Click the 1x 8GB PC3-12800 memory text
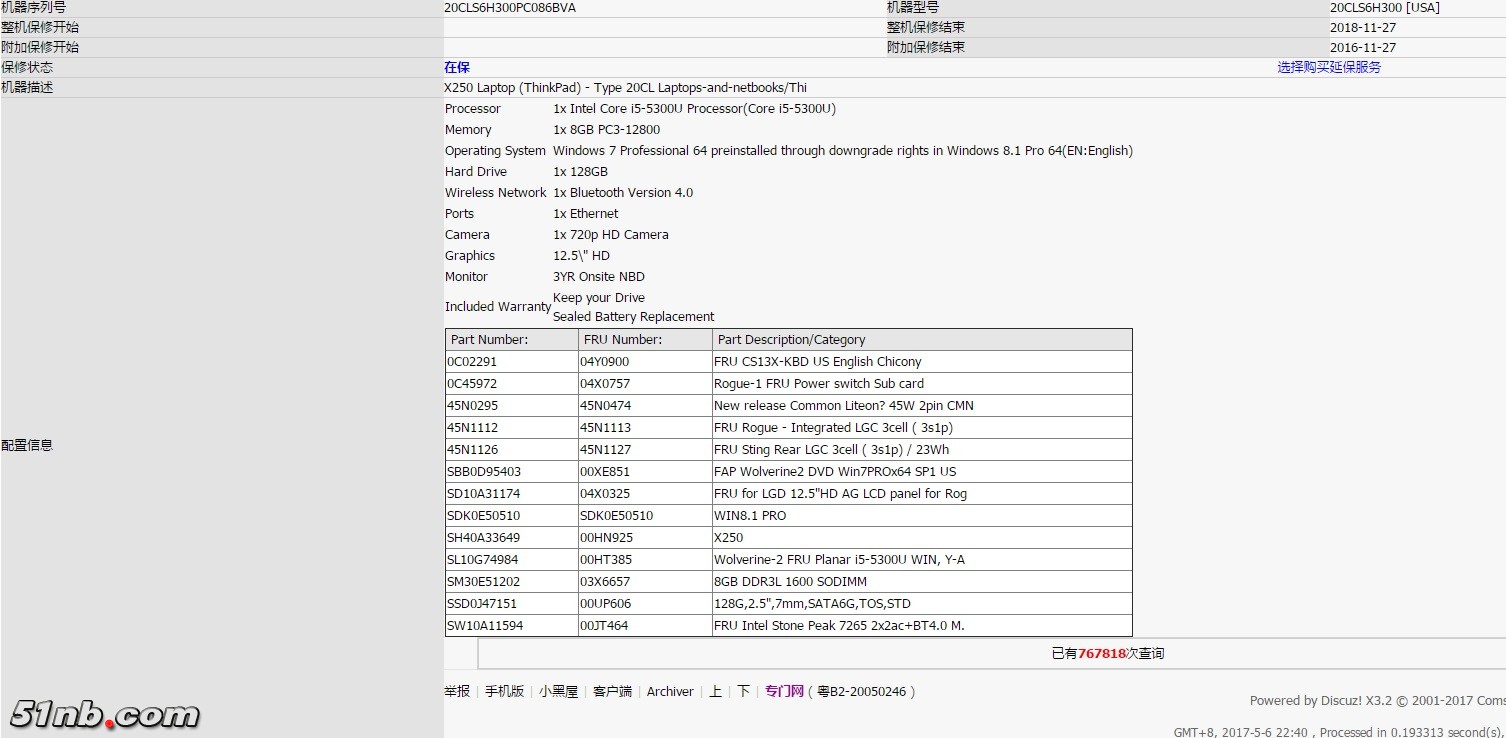This screenshot has width=1506, height=738. coord(606,130)
